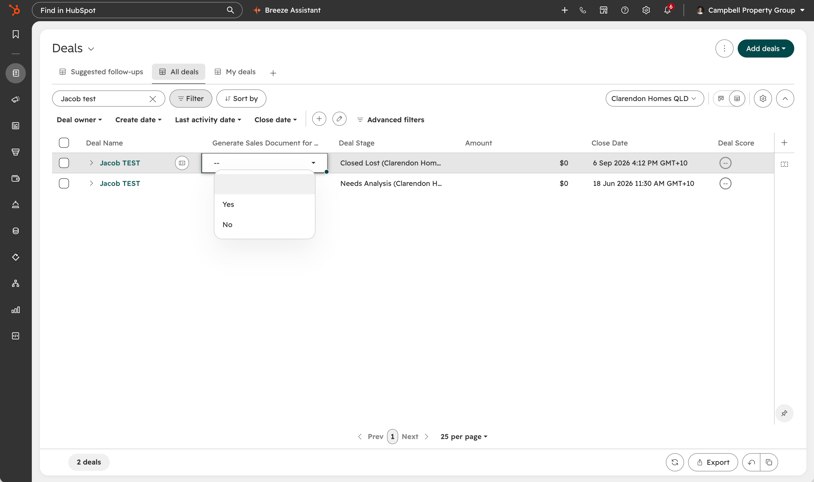Click the HubSpot sprocket logo
This screenshot has height=482, width=814.
15,10
